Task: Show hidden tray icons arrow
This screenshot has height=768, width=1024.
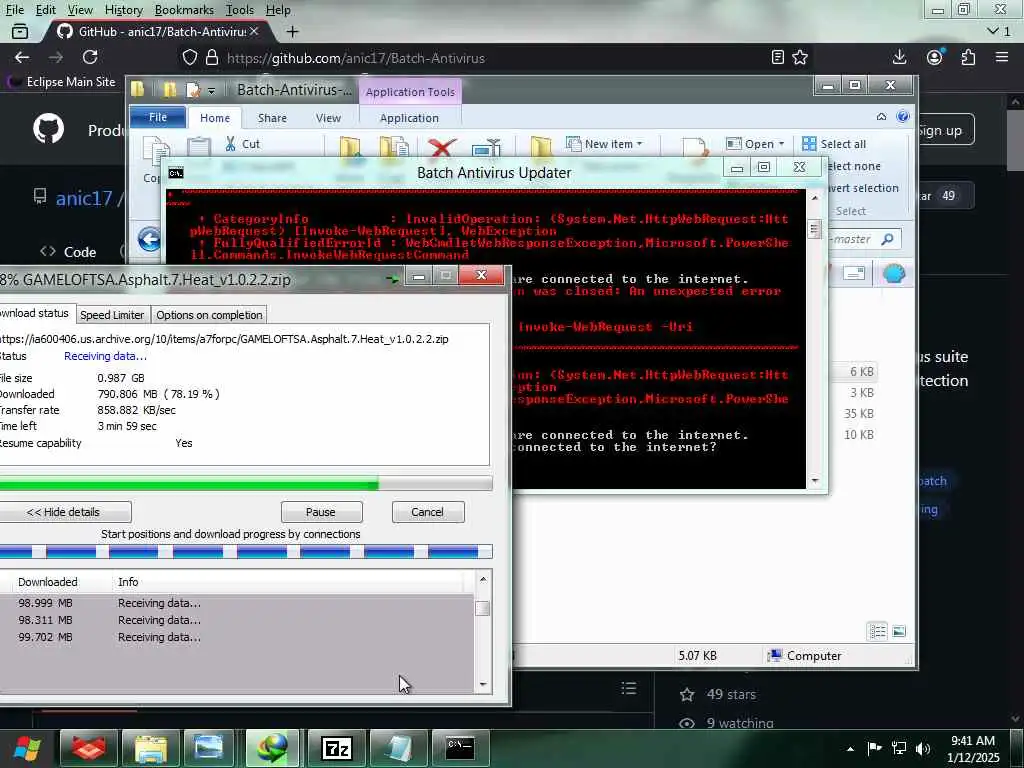Action: coord(850,749)
